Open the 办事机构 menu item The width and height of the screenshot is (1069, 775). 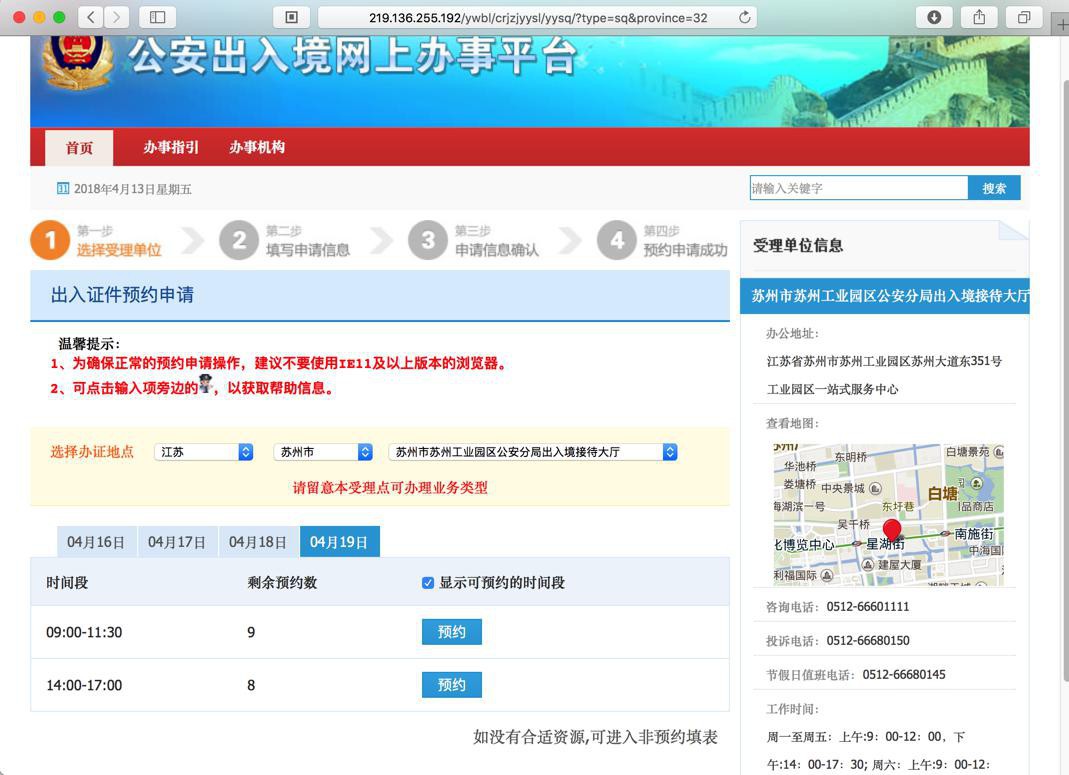point(257,147)
